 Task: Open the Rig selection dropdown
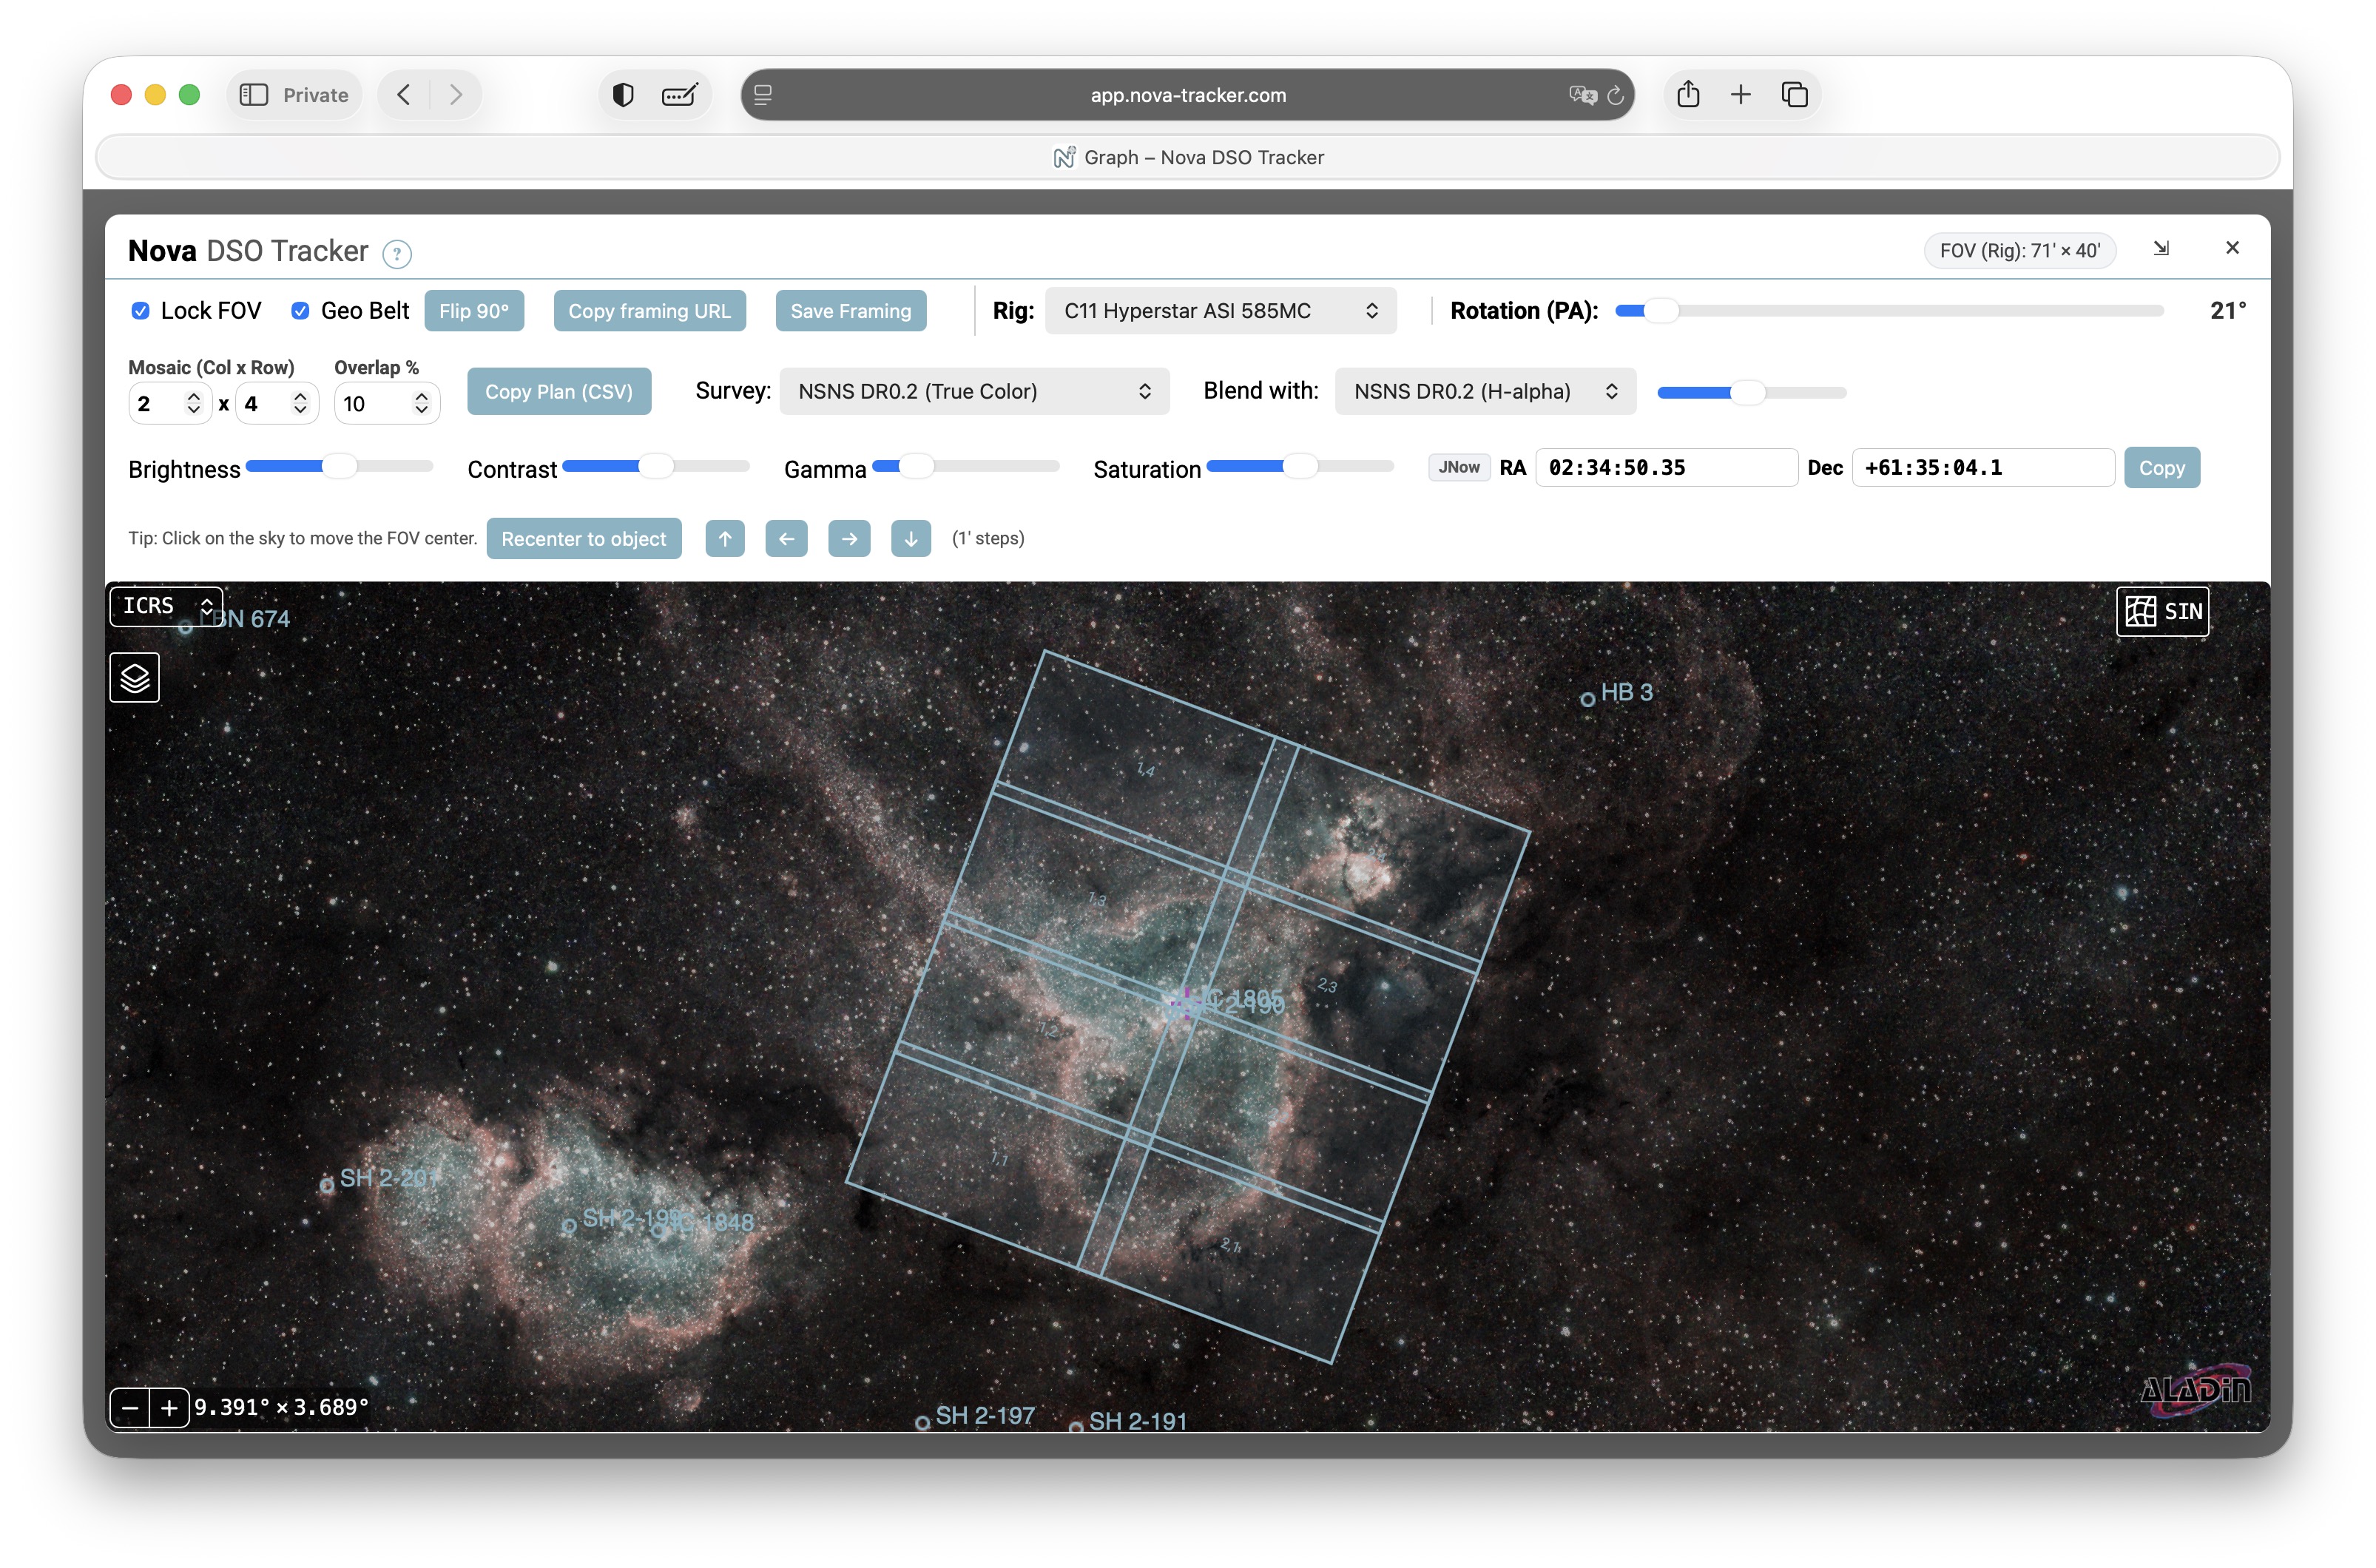tap(1219, 311)
